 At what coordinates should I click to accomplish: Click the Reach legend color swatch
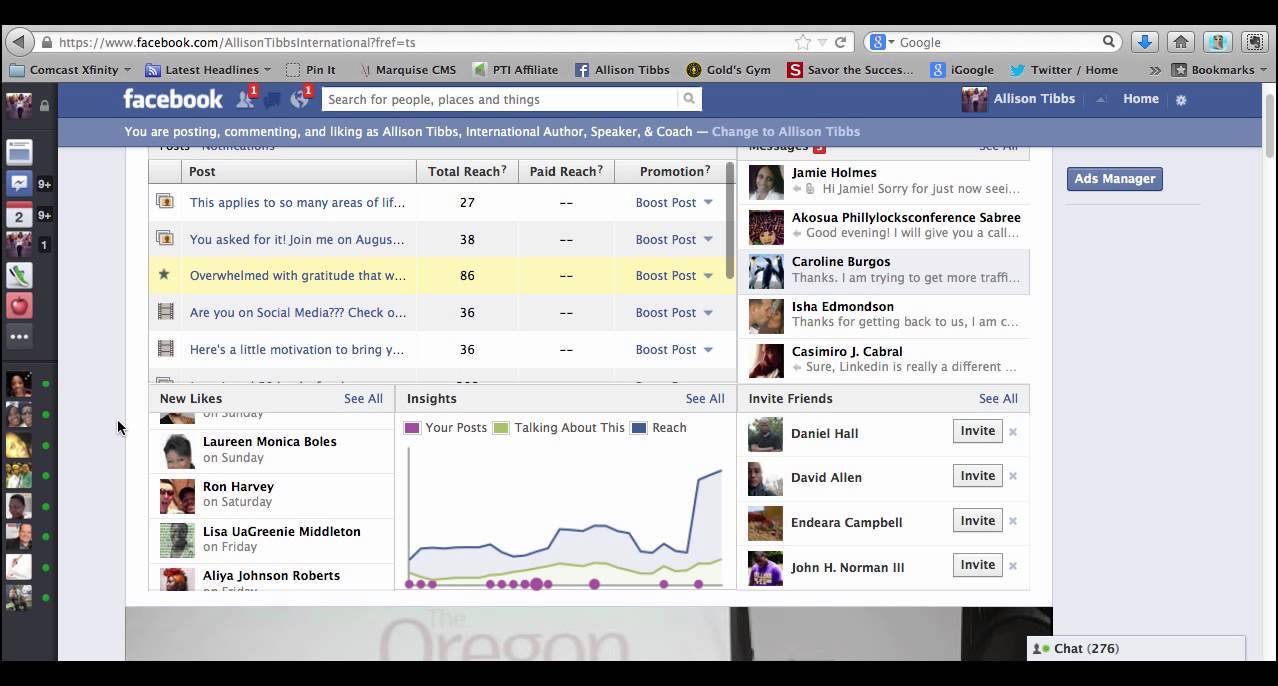pyautogui.click(x=639, y=428)
